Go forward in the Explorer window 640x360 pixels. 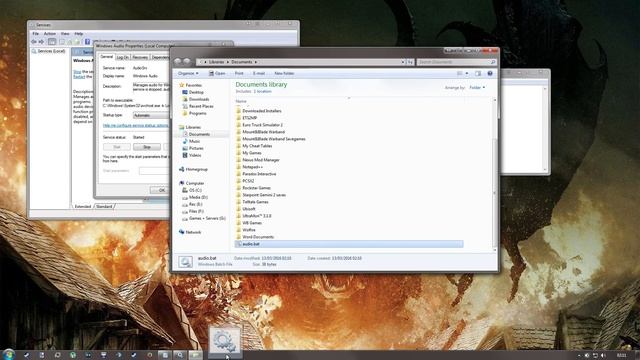coord(187,62)
